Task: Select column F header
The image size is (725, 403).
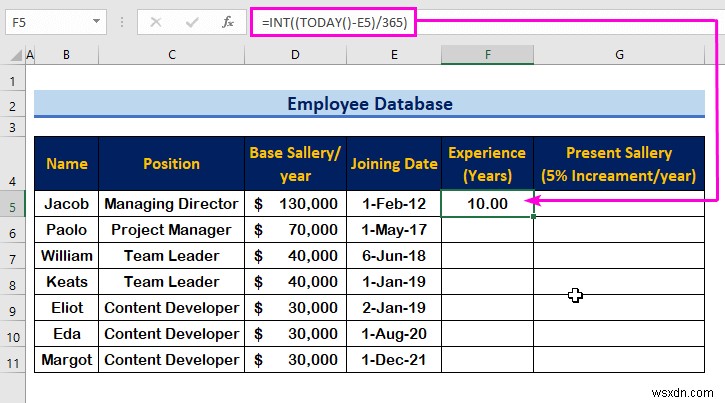Action: pos(487,55)
